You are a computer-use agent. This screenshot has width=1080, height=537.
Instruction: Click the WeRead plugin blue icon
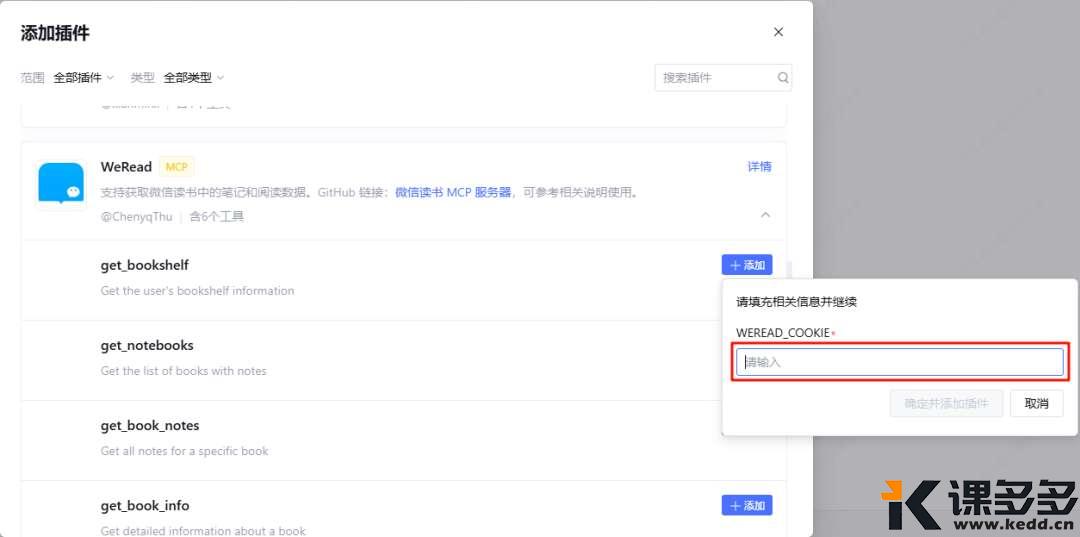(x=61, y=183)
